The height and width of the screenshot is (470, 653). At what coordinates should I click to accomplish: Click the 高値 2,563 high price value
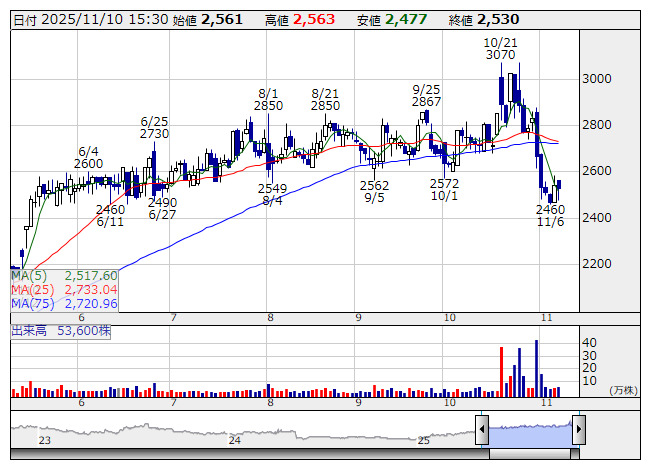click(300, 20)
